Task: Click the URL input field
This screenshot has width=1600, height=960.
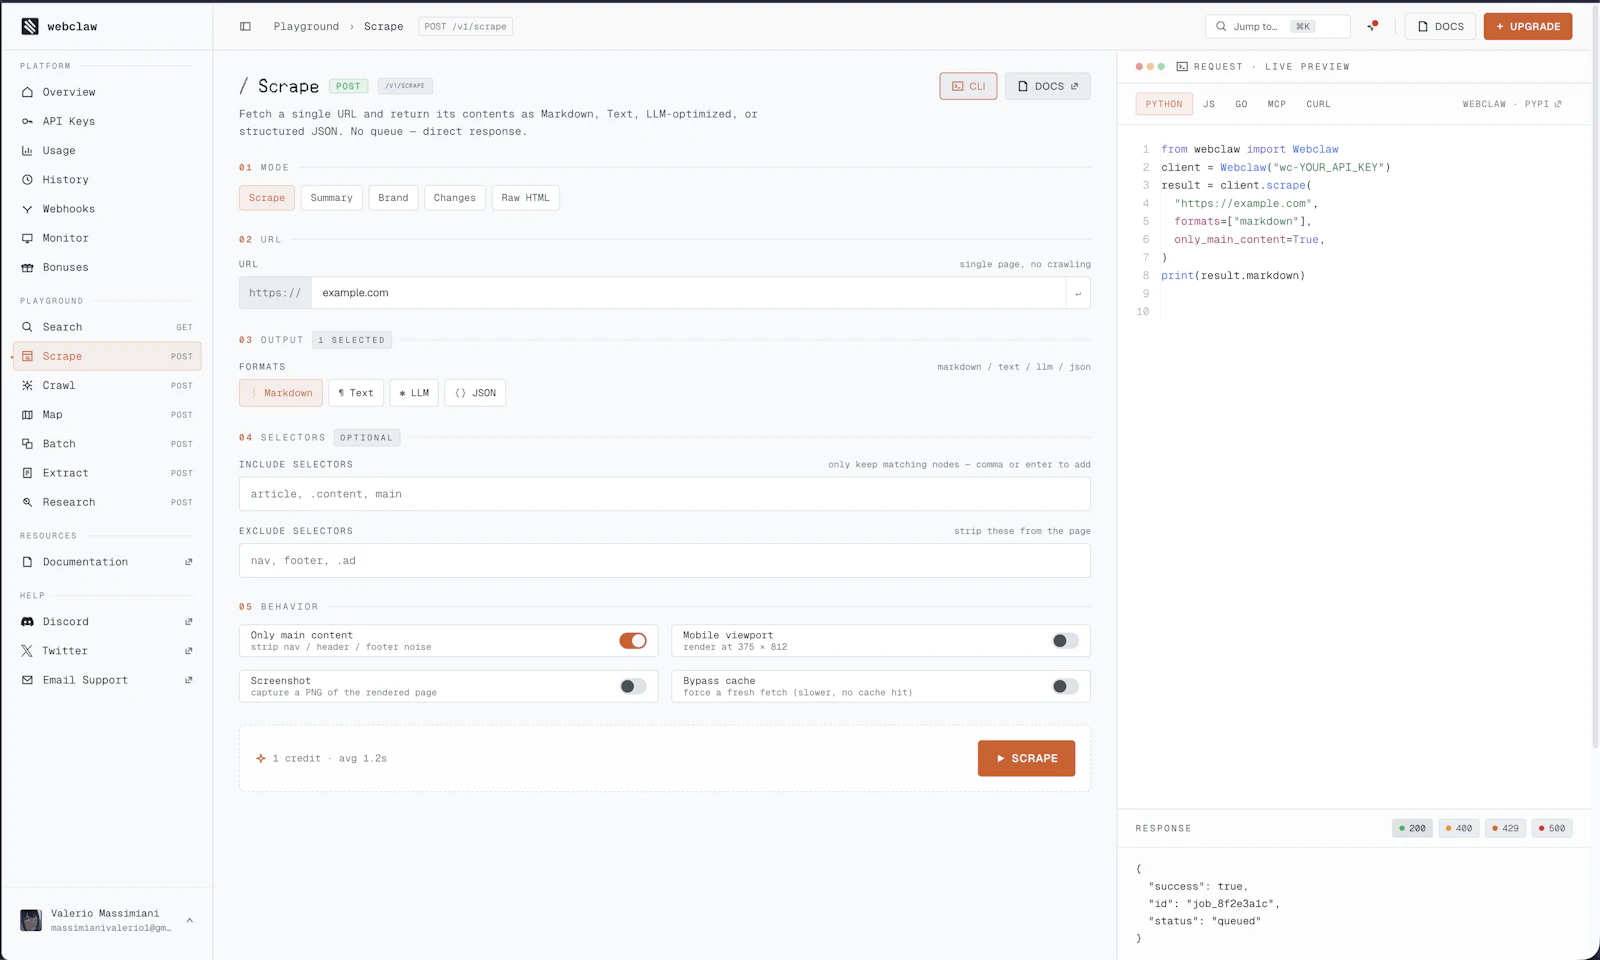Action: point(689,293)
